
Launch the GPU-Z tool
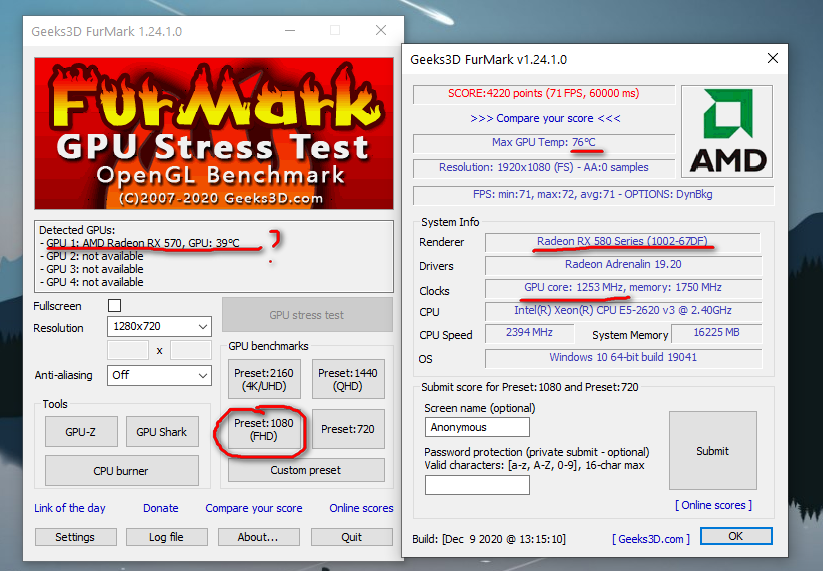tap(81, 432)
